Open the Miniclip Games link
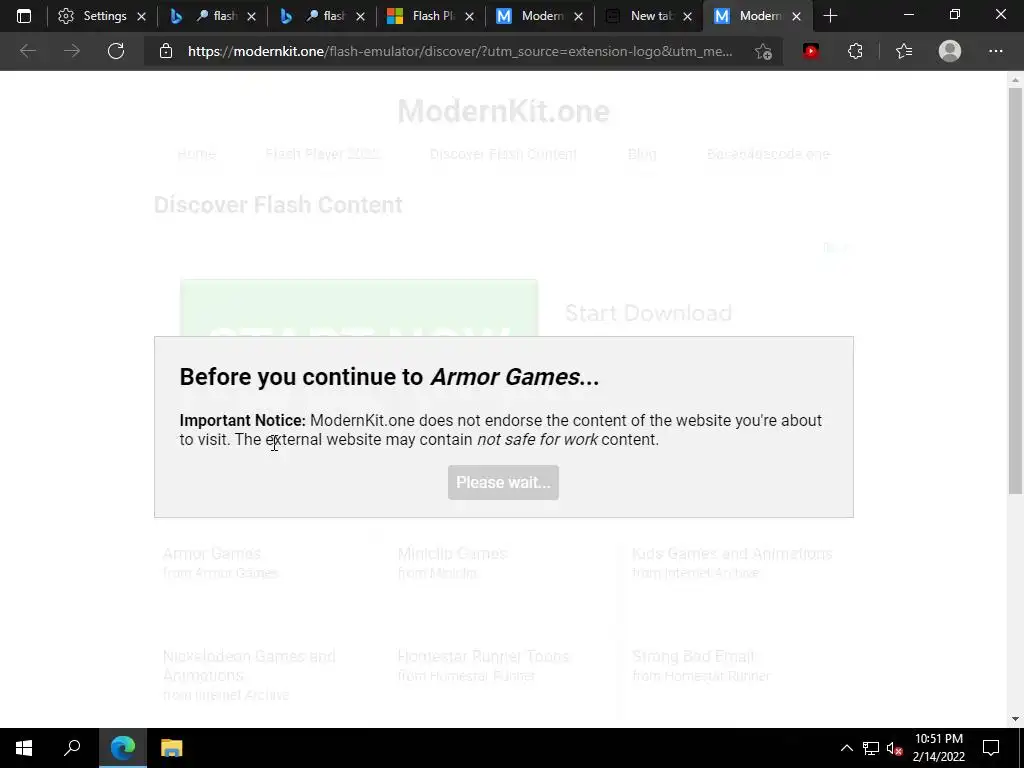Screen dimensions: 1024x768 (x=452, y=554)
